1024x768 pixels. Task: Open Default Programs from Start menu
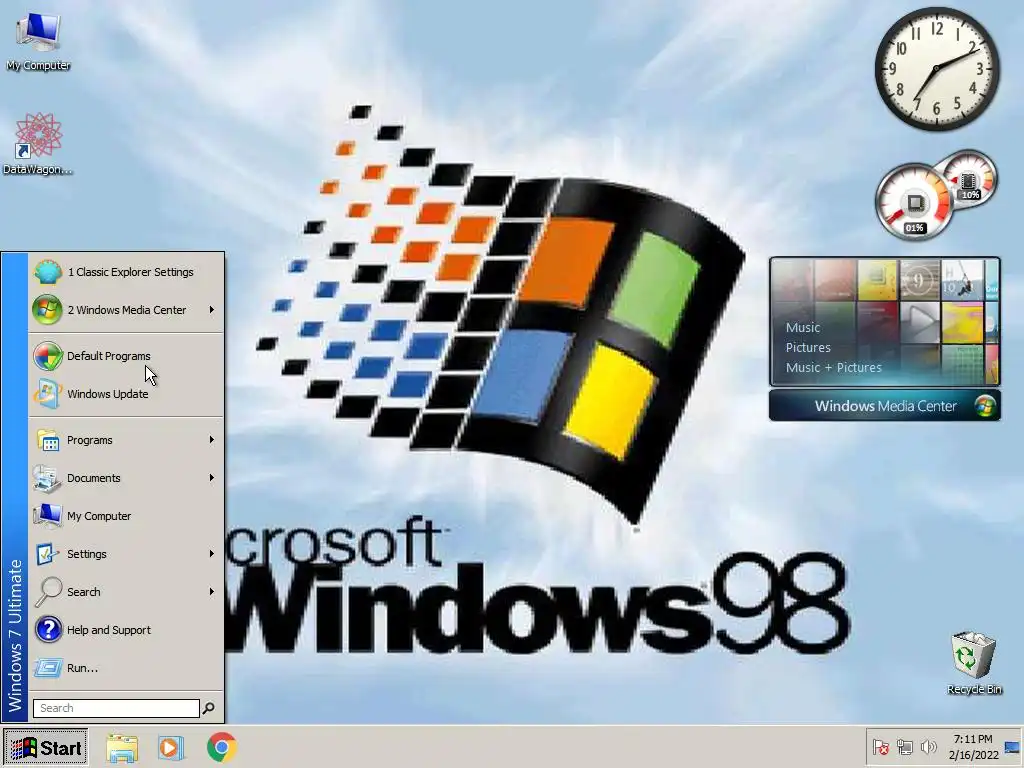[125, 356]
